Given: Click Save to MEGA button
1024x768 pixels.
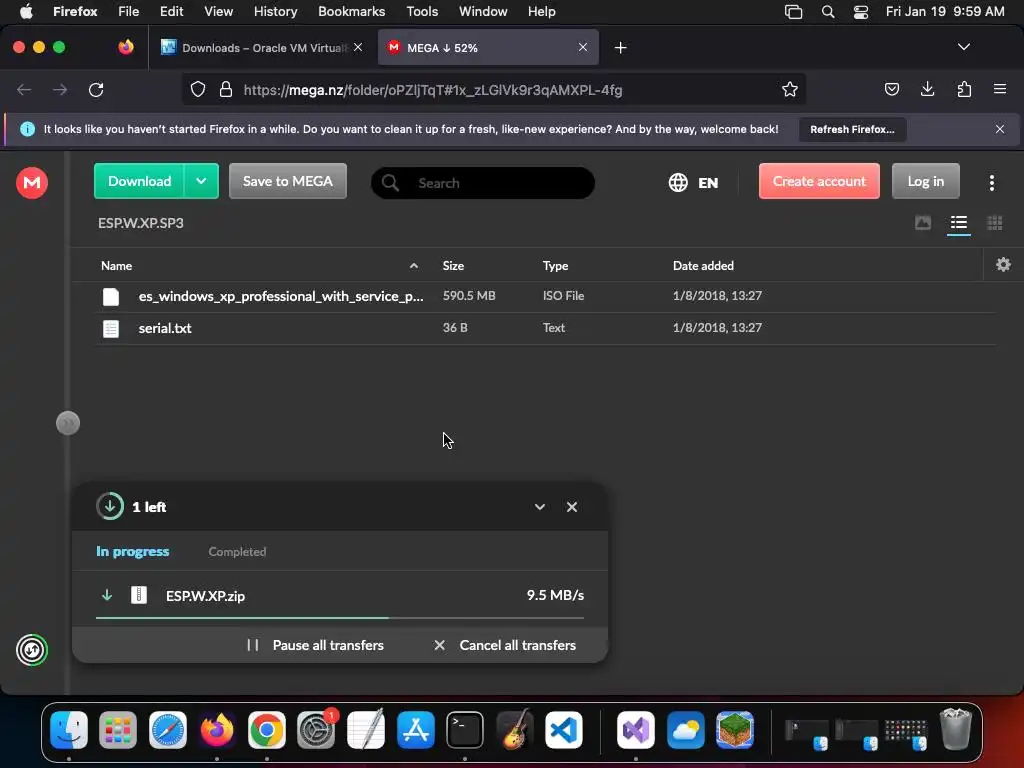Looking at the screenshot, I should tap(287, 181).
